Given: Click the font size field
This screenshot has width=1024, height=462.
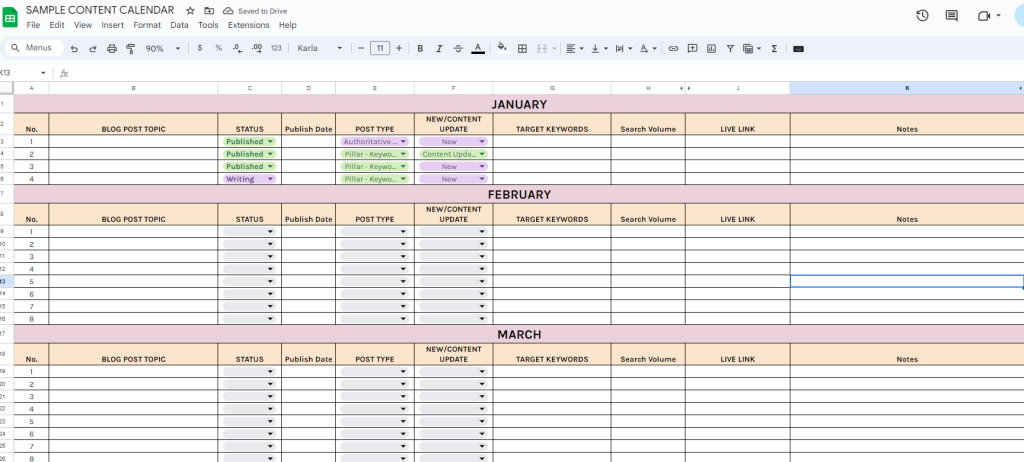Looking at the screenshot, I should point(380,48).
